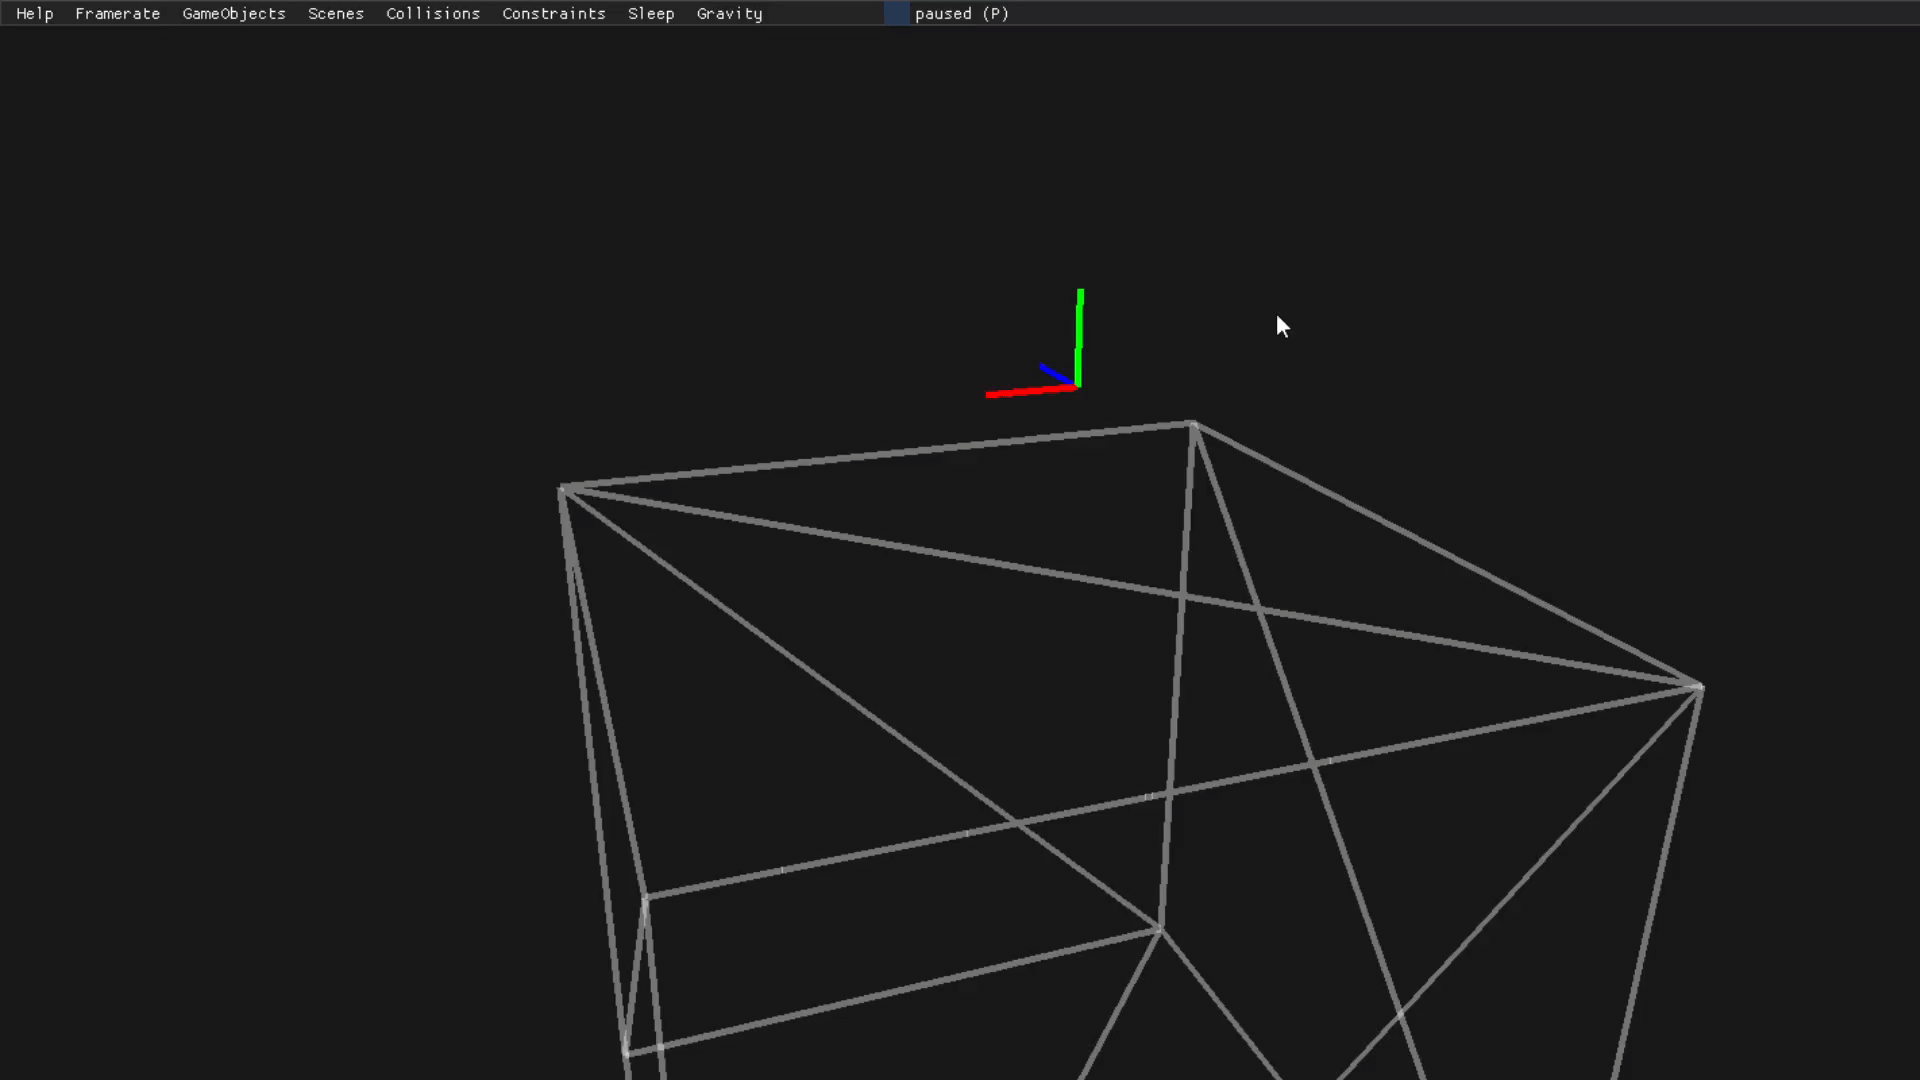Click the bottom-left wireframe vertex
1920x1080 pixels.
(x=626, y=1051)
